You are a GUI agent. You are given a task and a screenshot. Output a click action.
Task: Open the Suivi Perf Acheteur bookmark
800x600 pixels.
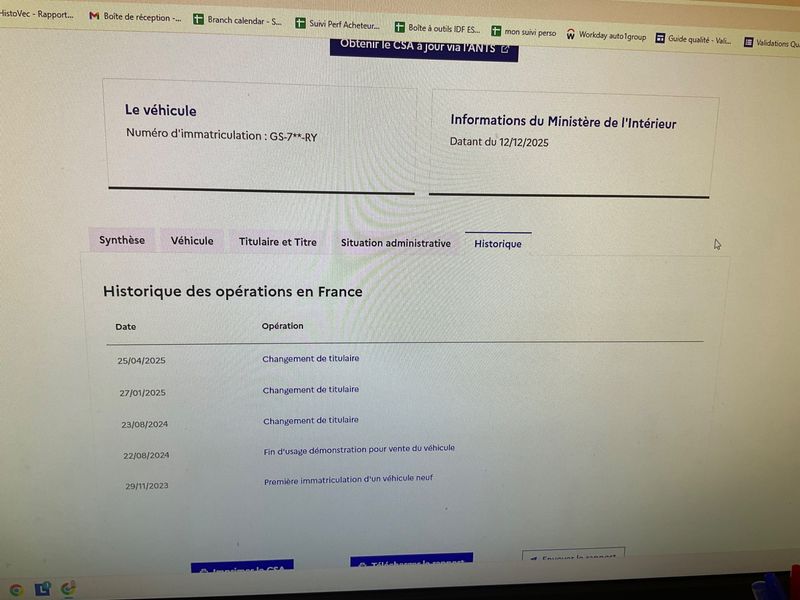pos(336,24)
